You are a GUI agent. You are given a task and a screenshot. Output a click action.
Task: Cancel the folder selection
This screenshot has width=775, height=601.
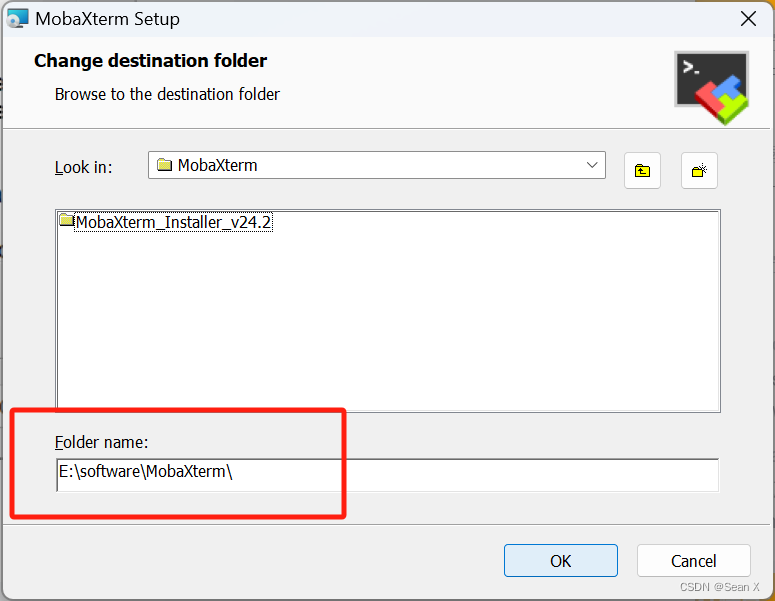[x=693, y=560]
